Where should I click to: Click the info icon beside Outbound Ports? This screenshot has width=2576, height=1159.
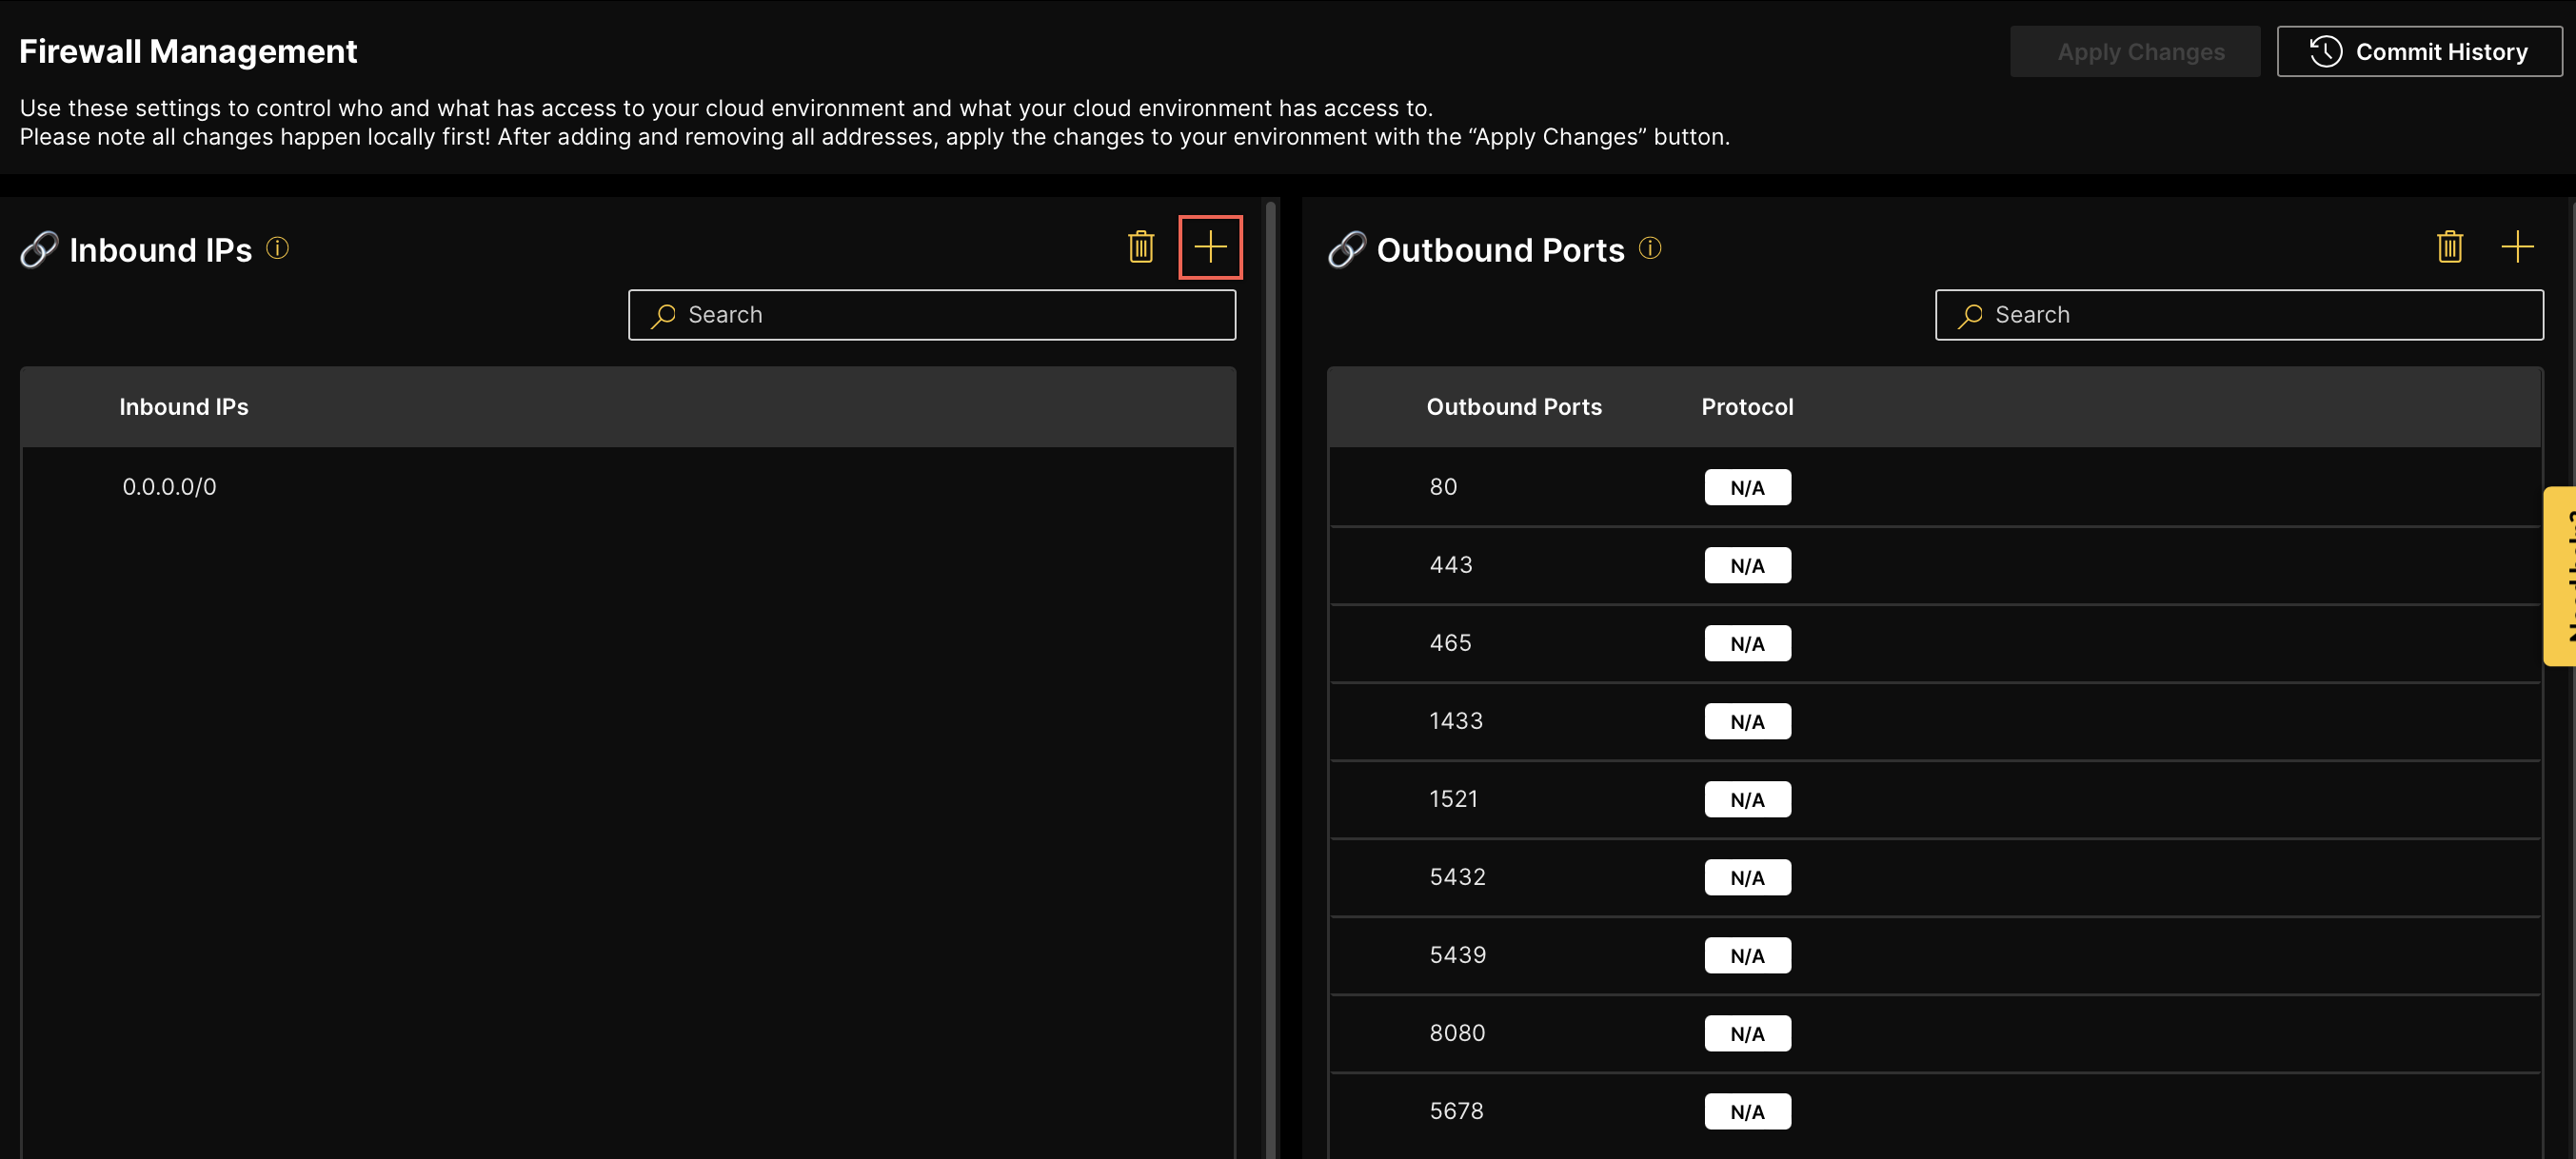pyautogui.click(x=1650, y=249)
